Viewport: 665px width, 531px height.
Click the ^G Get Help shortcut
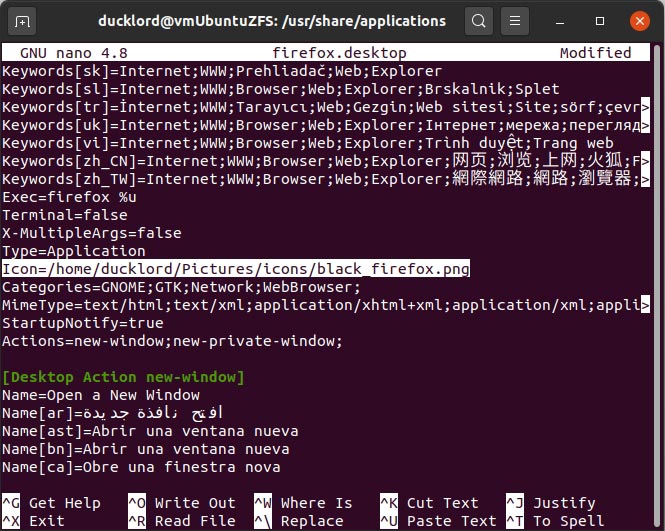pos(51,503)
